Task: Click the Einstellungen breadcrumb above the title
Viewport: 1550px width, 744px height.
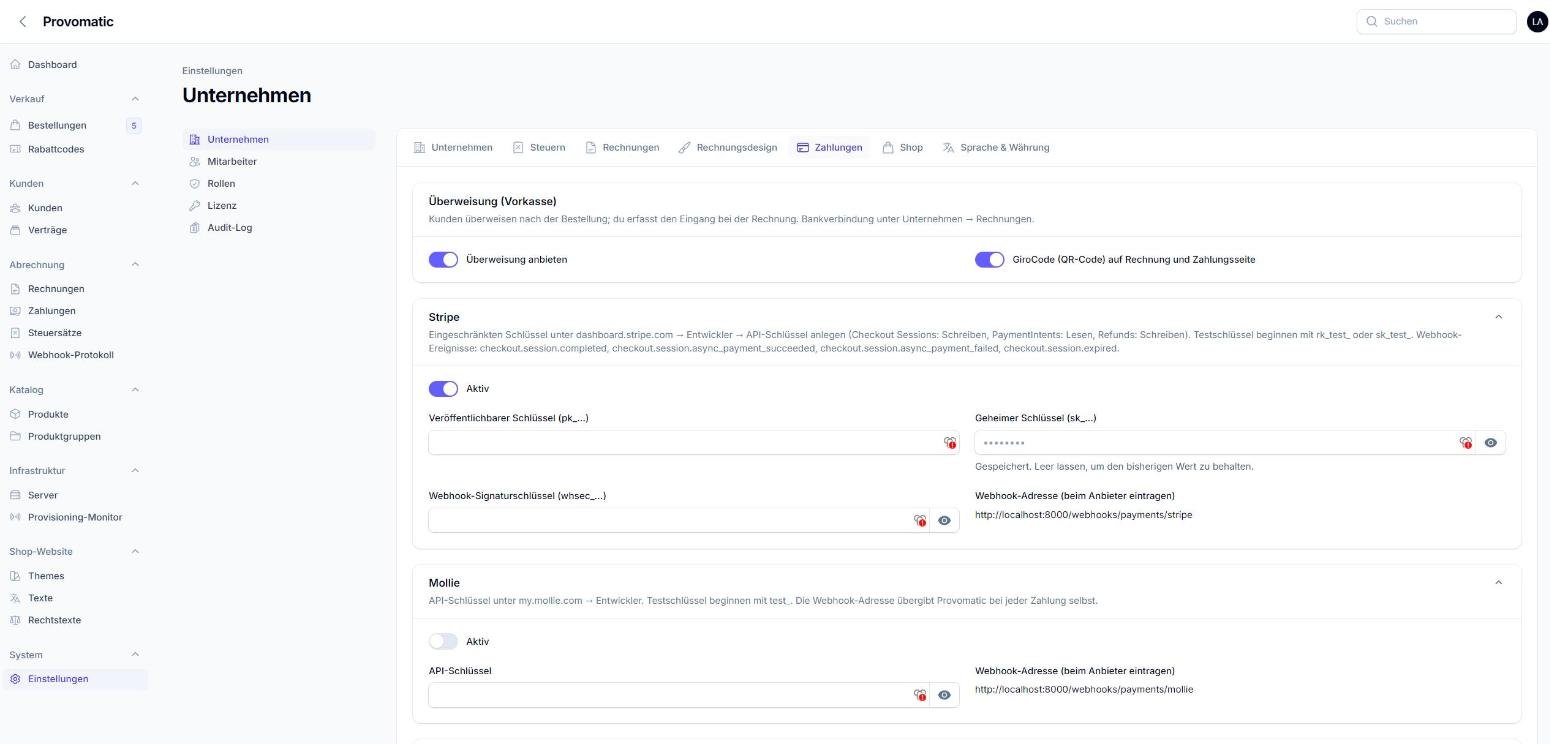Action: [x=212, y=71]
